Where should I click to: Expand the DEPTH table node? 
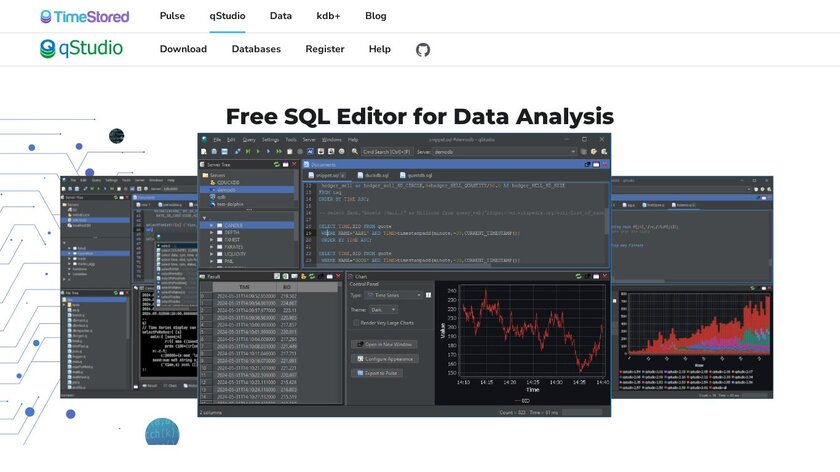[212, 233]
